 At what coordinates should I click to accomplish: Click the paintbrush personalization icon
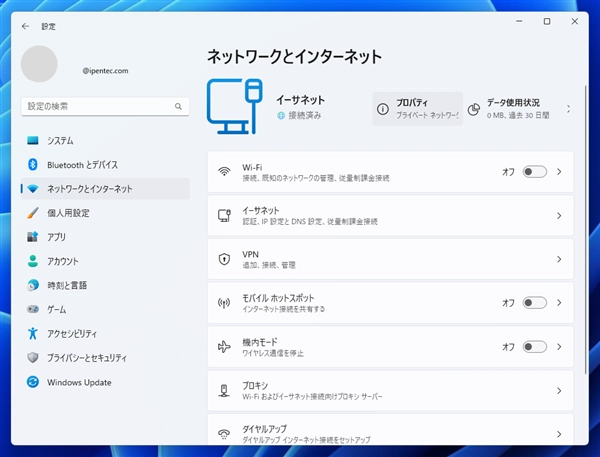point(33,213)
